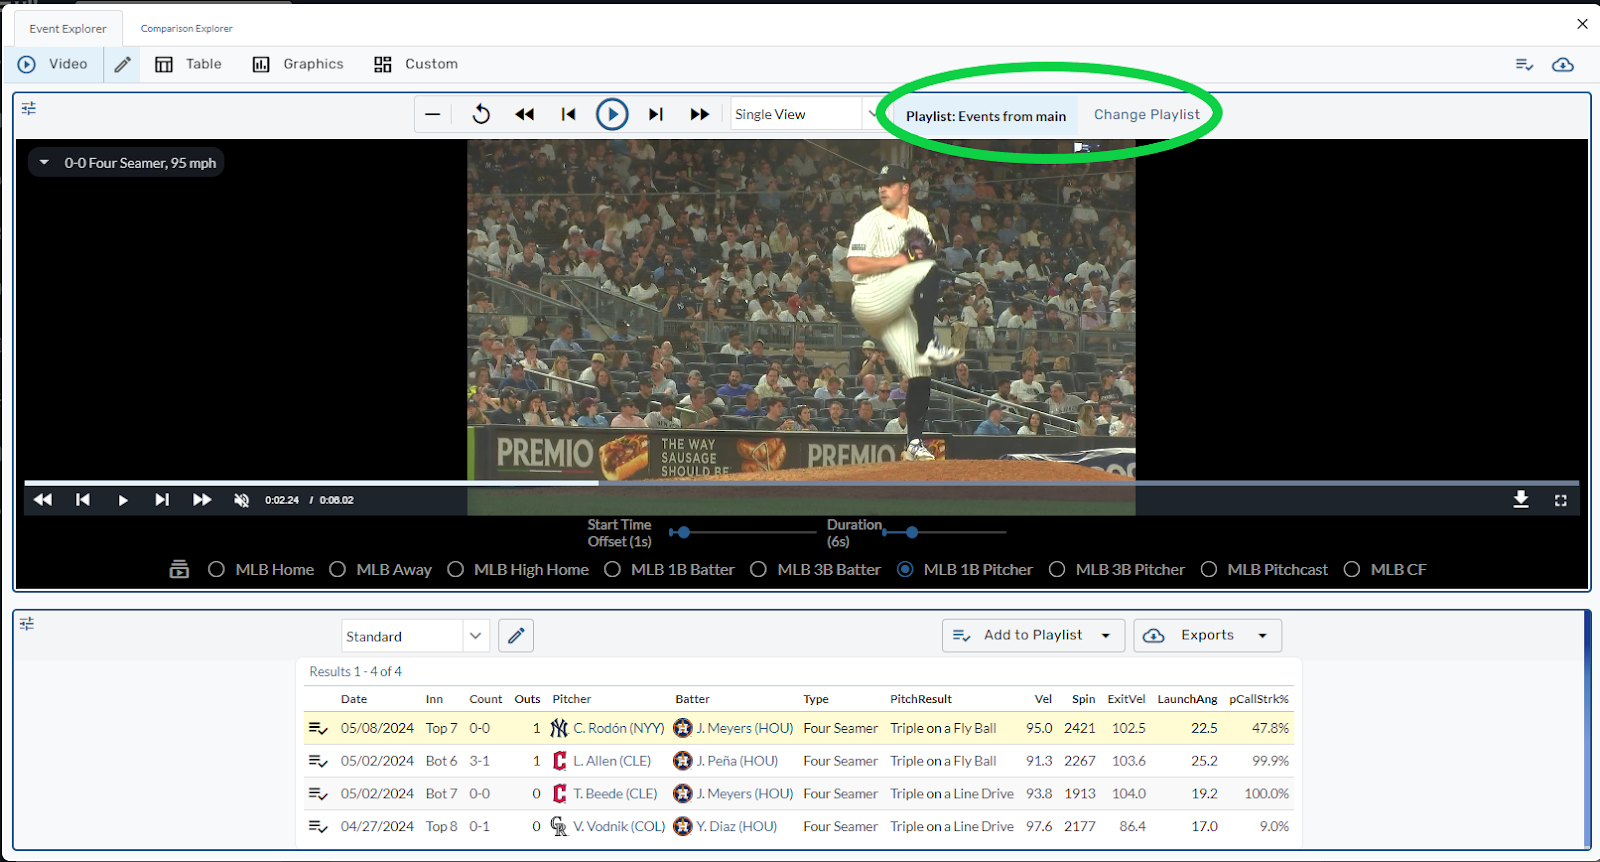Open video panel filter settings icon
The height and width of the screenshot is (862, 1600).
coord(29,108)
